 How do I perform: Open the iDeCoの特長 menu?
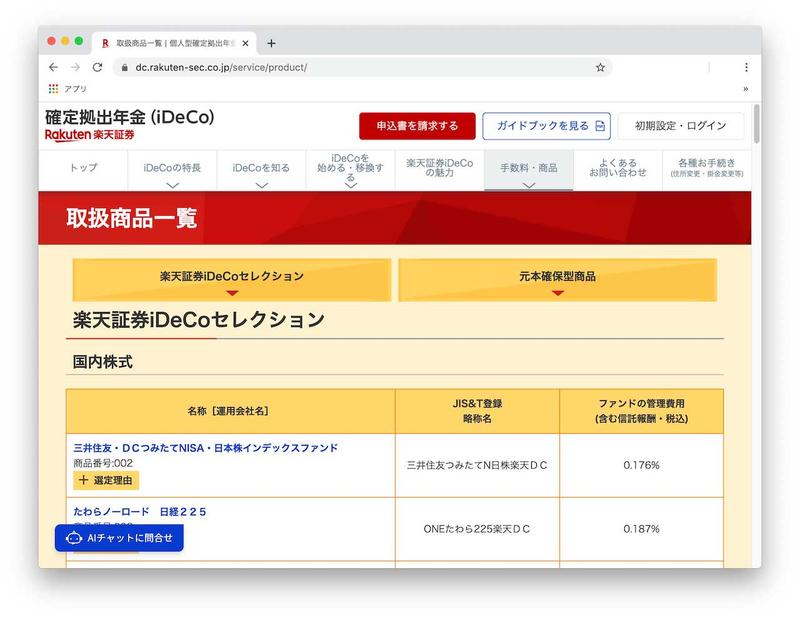(x=172, y=170)
